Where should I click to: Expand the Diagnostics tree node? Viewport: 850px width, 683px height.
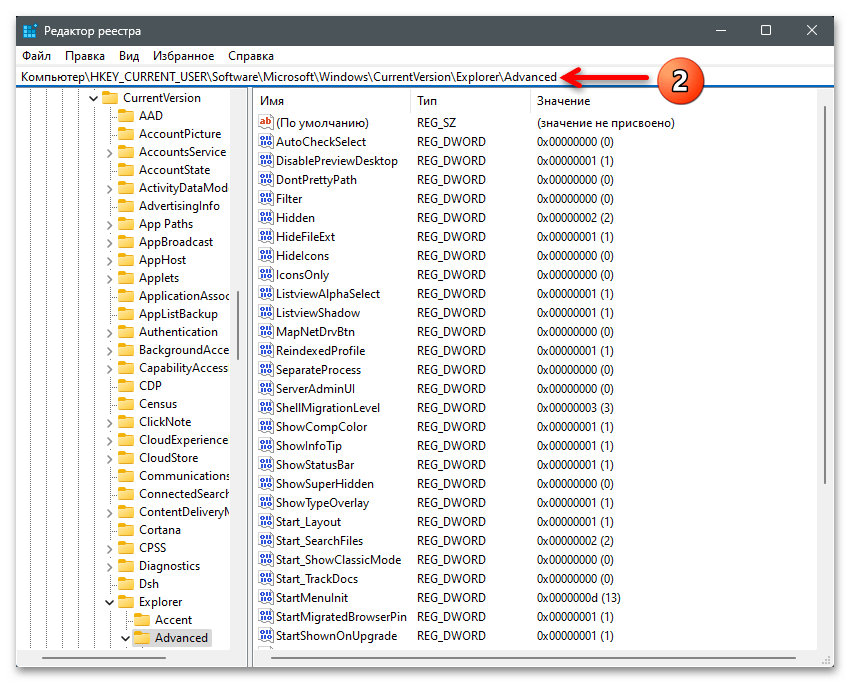point(110,566)
